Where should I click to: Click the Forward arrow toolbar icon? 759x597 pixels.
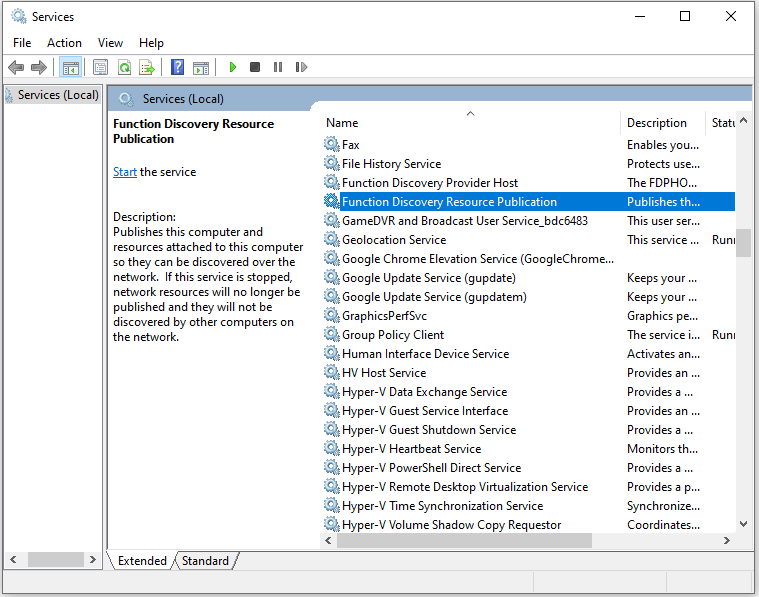coord(39,67)
